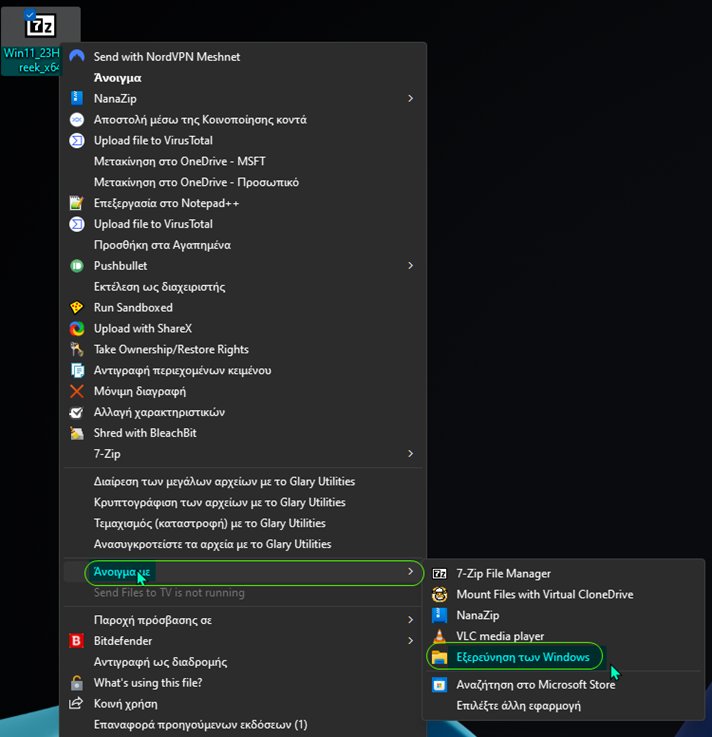The image size is (712, 737).
Task: Choose What's using this file?
Action: 148,682
